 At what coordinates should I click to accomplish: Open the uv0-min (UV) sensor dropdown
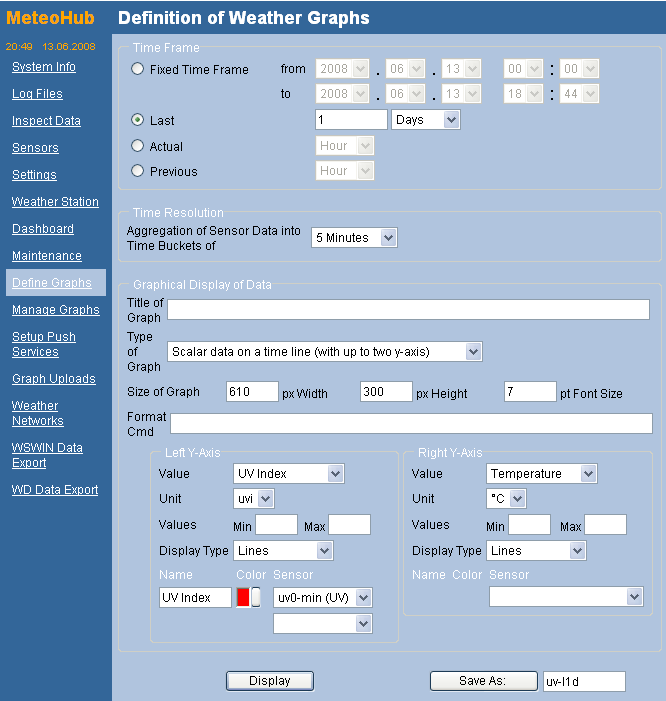click(322, 597)
